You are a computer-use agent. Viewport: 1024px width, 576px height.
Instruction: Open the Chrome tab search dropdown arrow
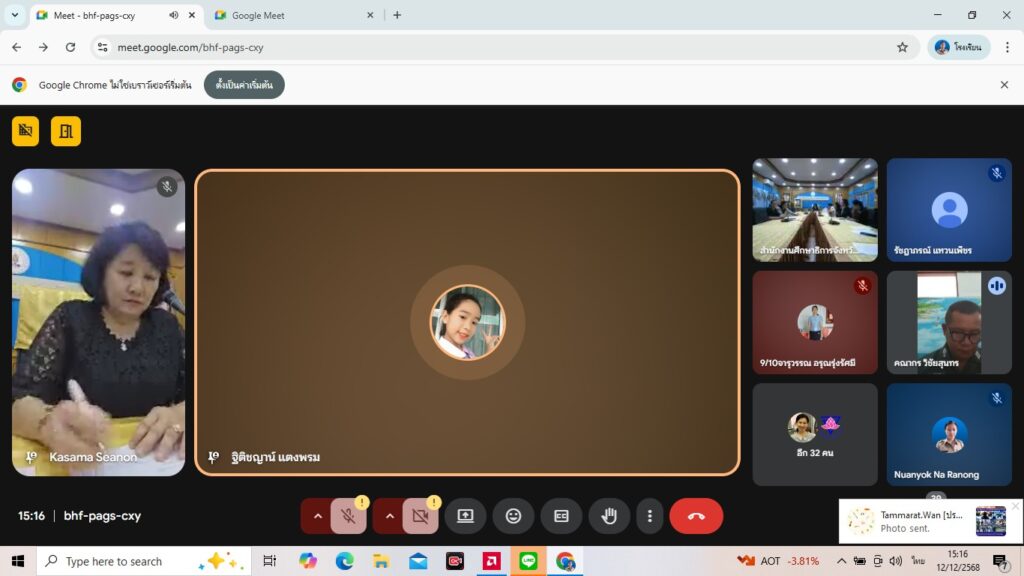tap(14, 15)
